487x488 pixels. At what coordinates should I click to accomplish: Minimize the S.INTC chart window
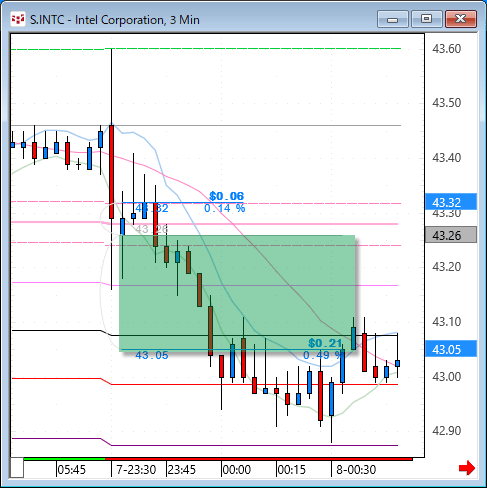pos(393,19)
